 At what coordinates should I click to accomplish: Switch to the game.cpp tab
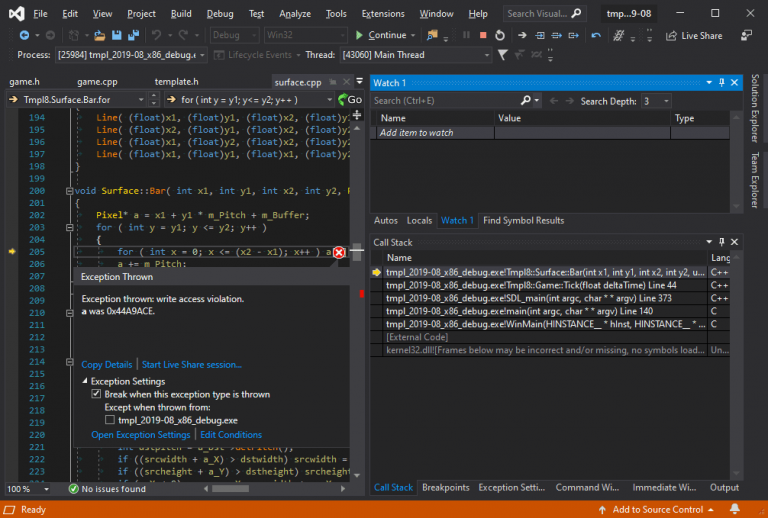pyautogui.click(x=97, y=82)
